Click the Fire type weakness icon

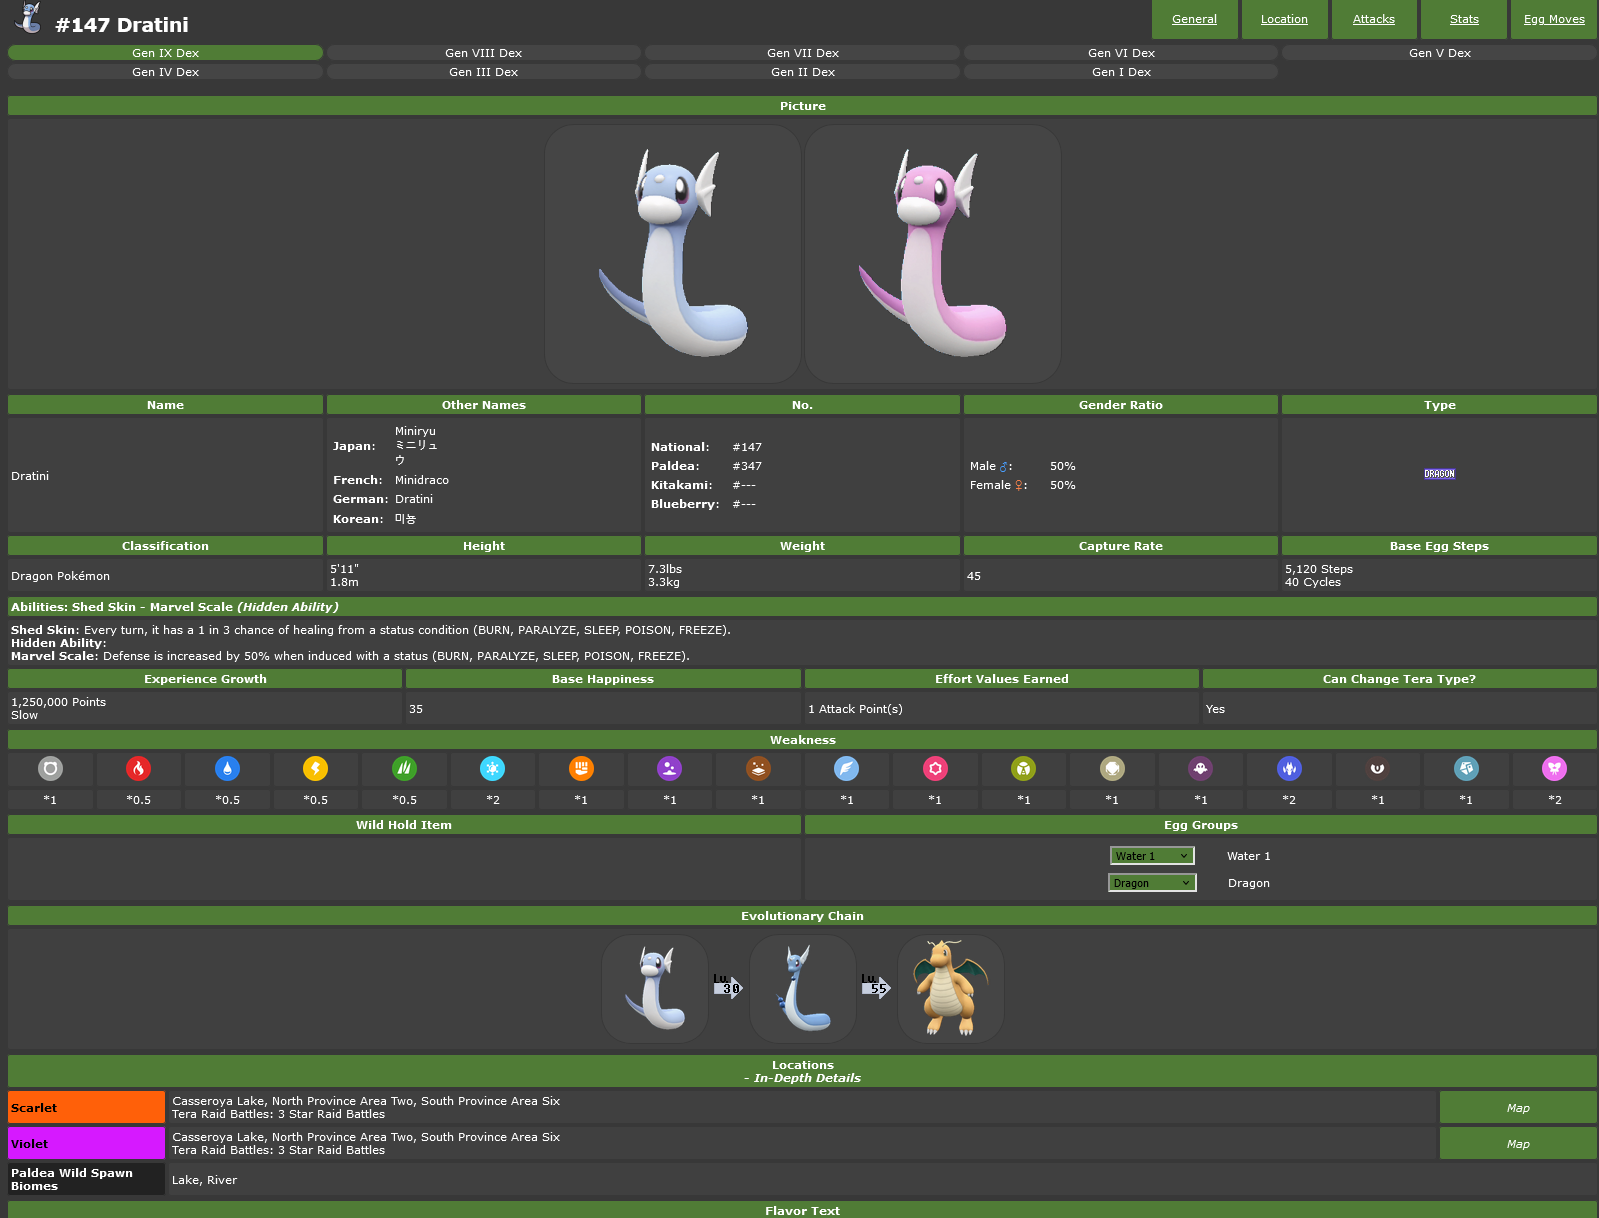pos(139,768)
